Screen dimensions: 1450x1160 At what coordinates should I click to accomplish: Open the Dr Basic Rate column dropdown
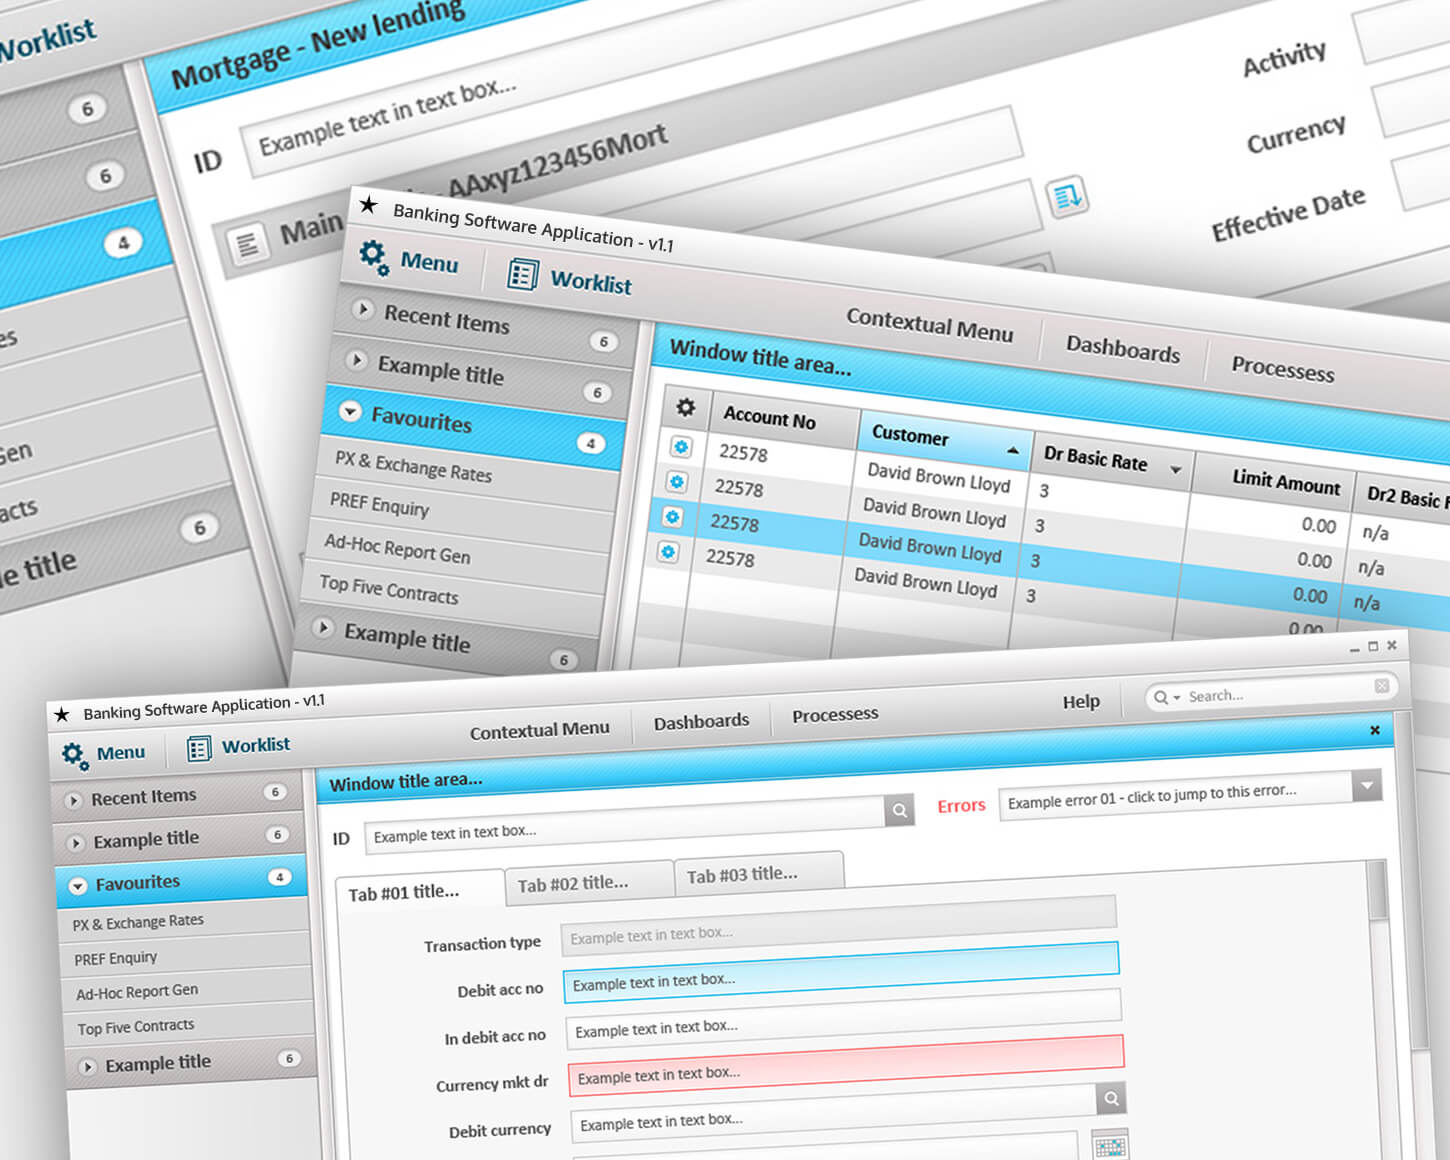tap(1176, 470)
